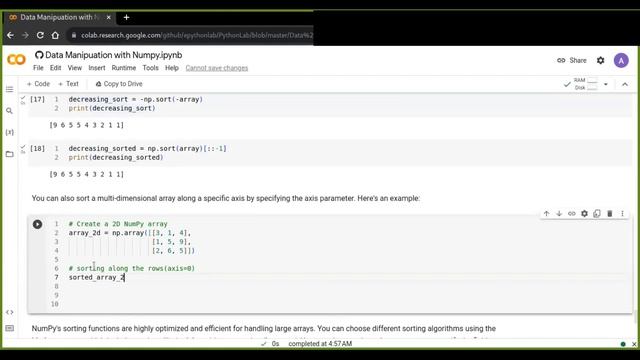Place cursor on sorted_array_2 line
The width and height of the screenshot is (640, 360).
97,278
